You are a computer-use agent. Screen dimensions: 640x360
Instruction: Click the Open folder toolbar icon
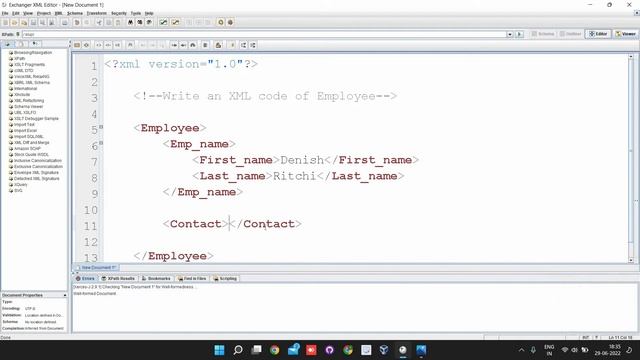pos(14,22)
